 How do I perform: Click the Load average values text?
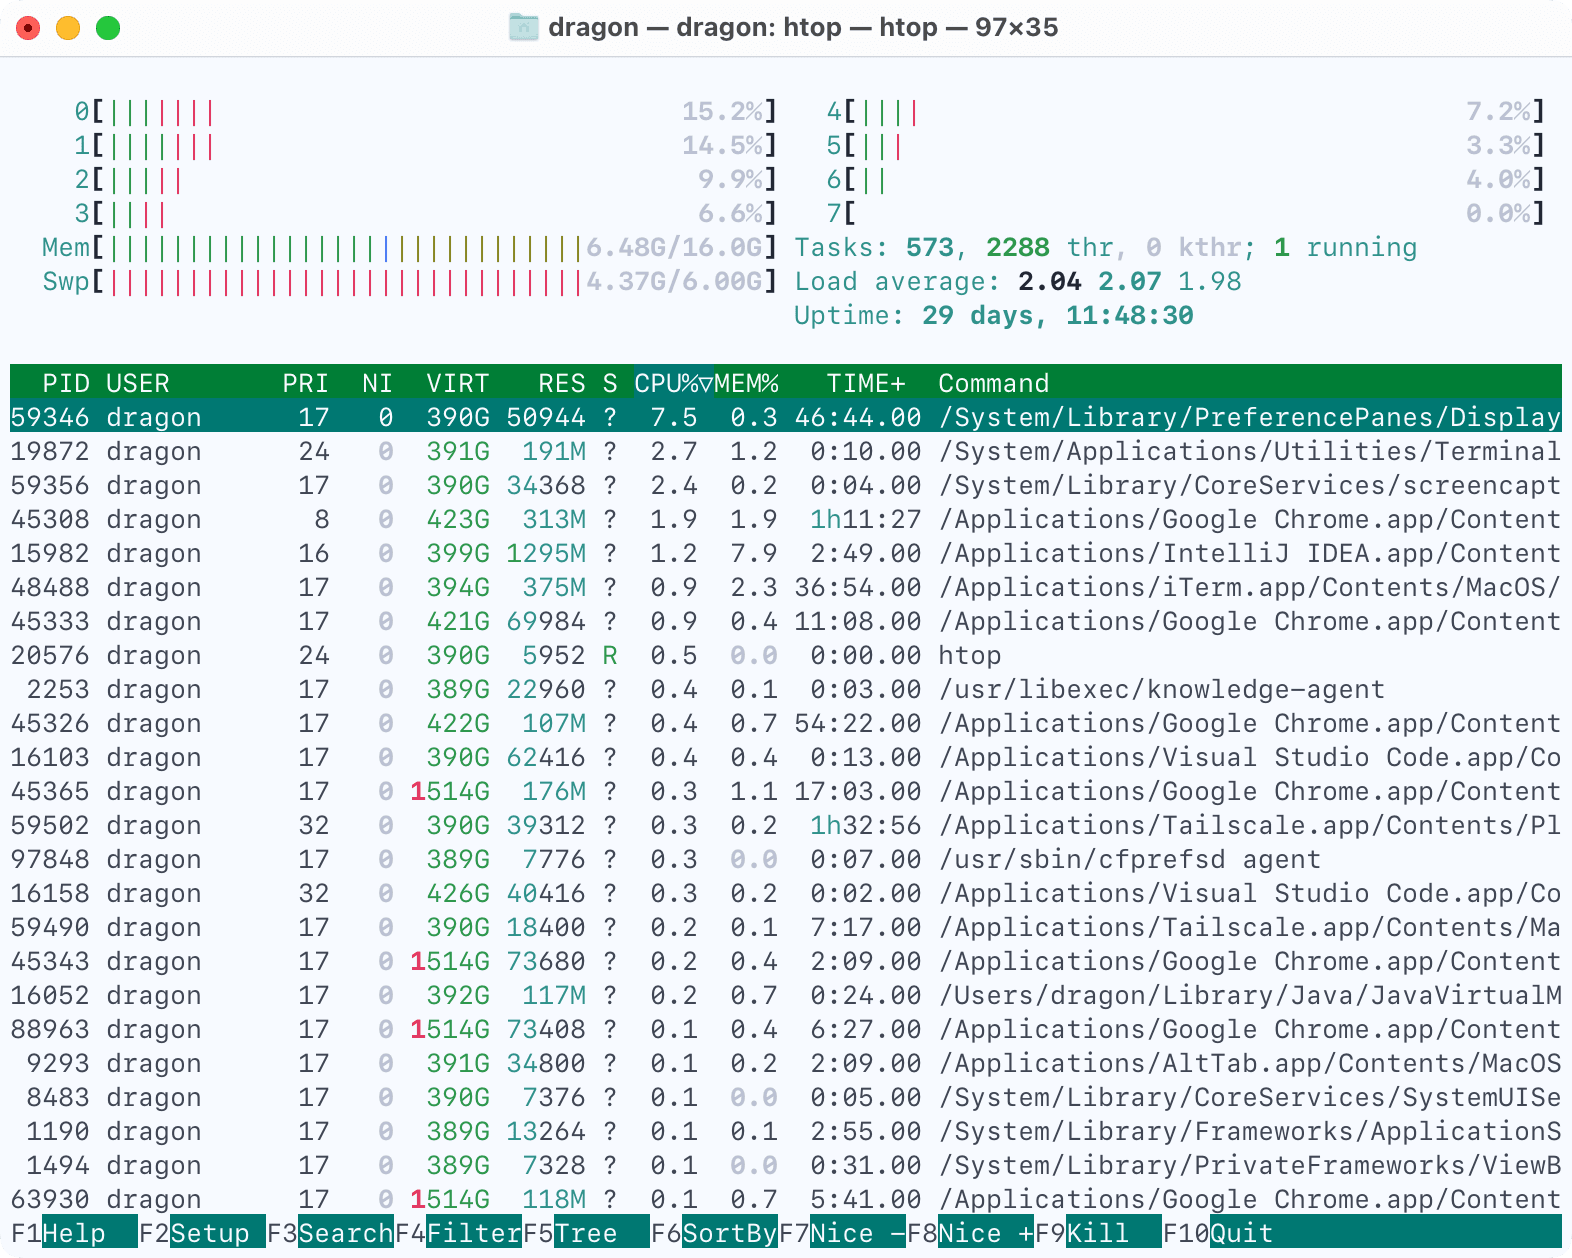point(1130,281)
